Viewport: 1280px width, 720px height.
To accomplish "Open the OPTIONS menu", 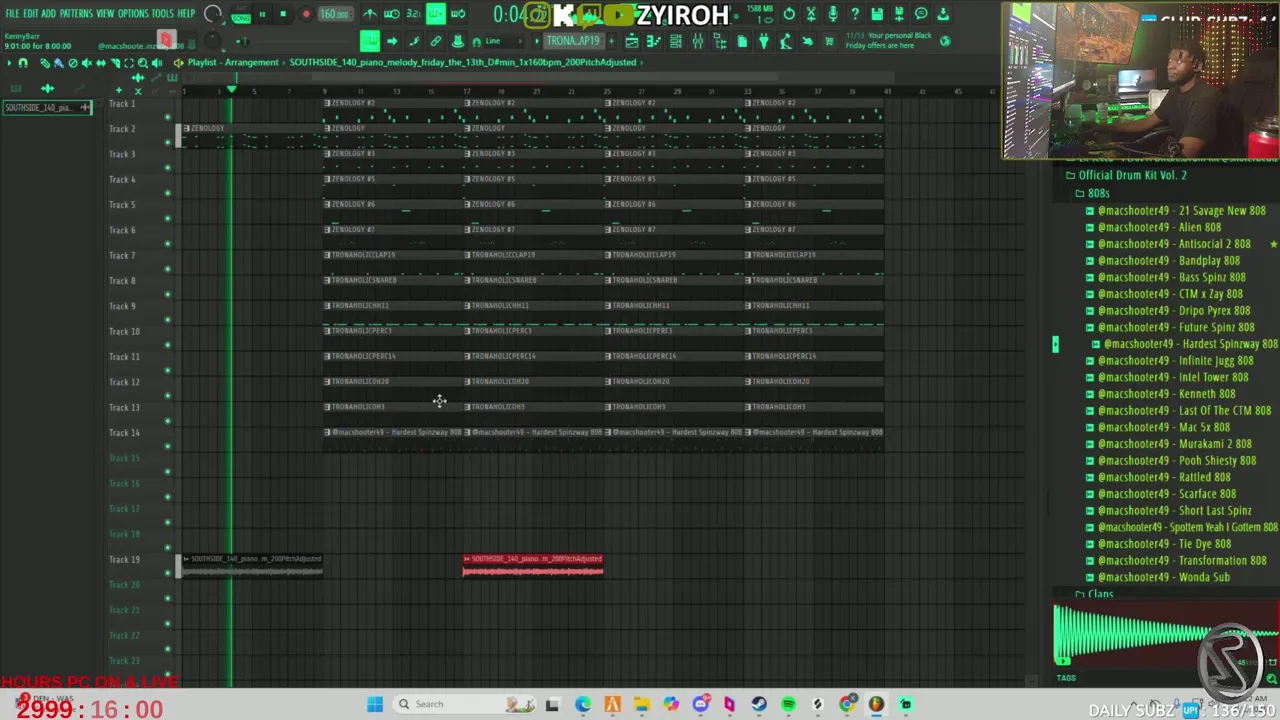I will (x=133, y=14).
